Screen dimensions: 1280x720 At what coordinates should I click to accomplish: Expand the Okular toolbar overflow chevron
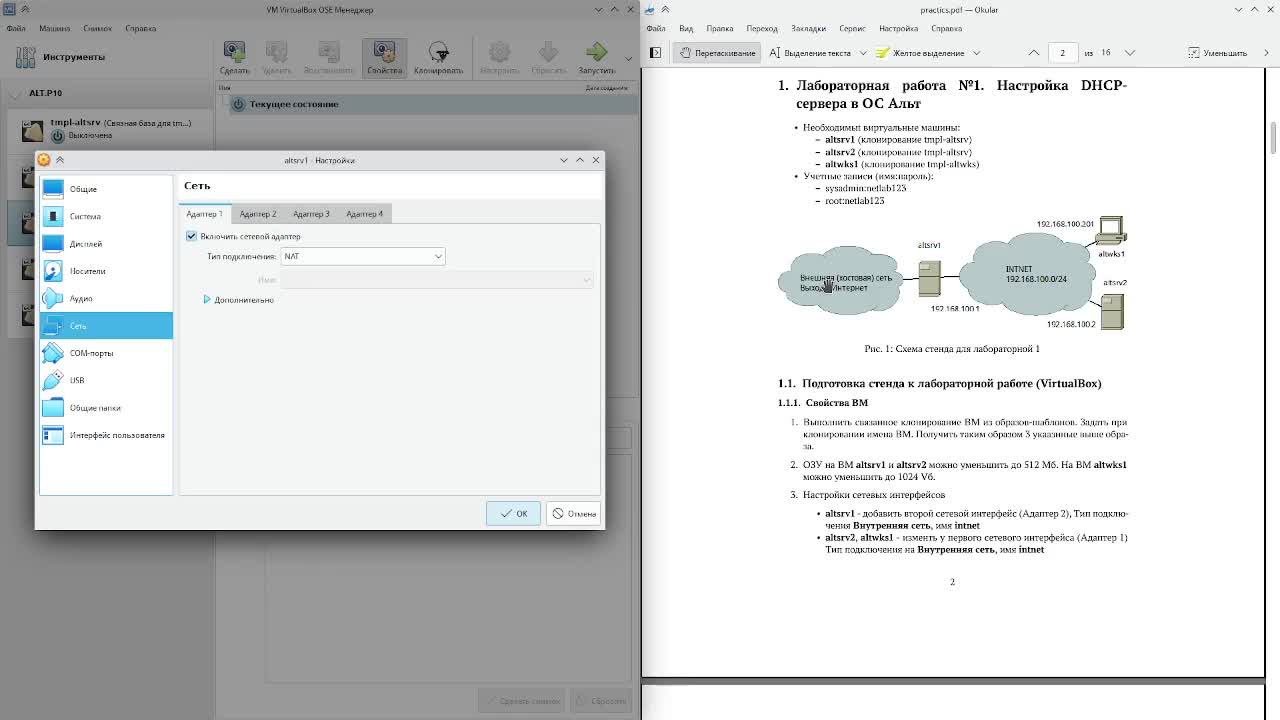click(1266, 53)
